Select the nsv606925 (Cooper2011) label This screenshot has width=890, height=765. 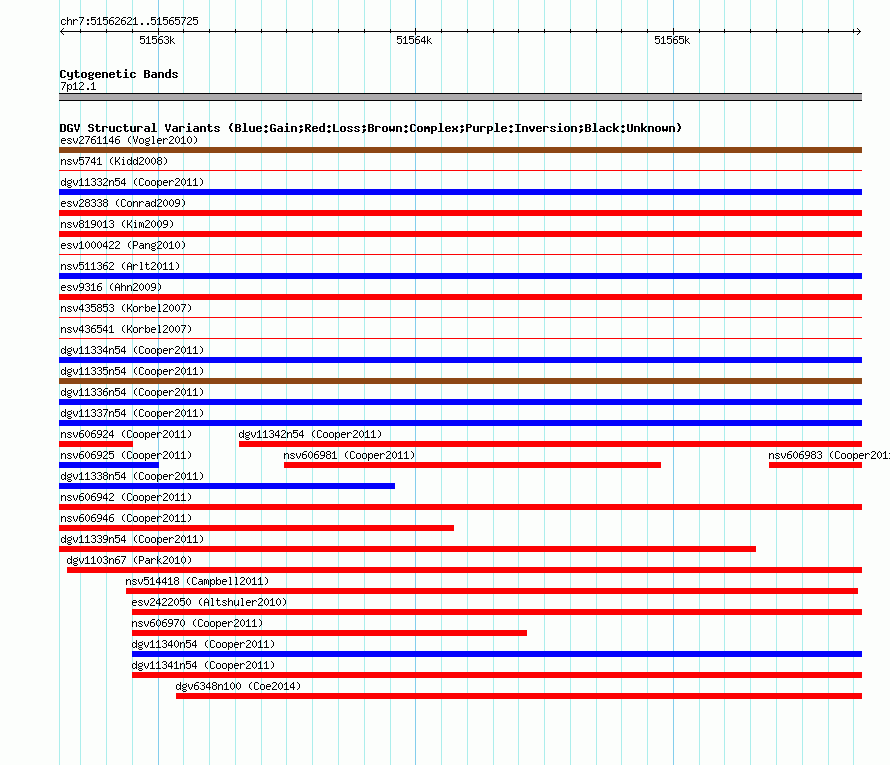click(126, 455)
